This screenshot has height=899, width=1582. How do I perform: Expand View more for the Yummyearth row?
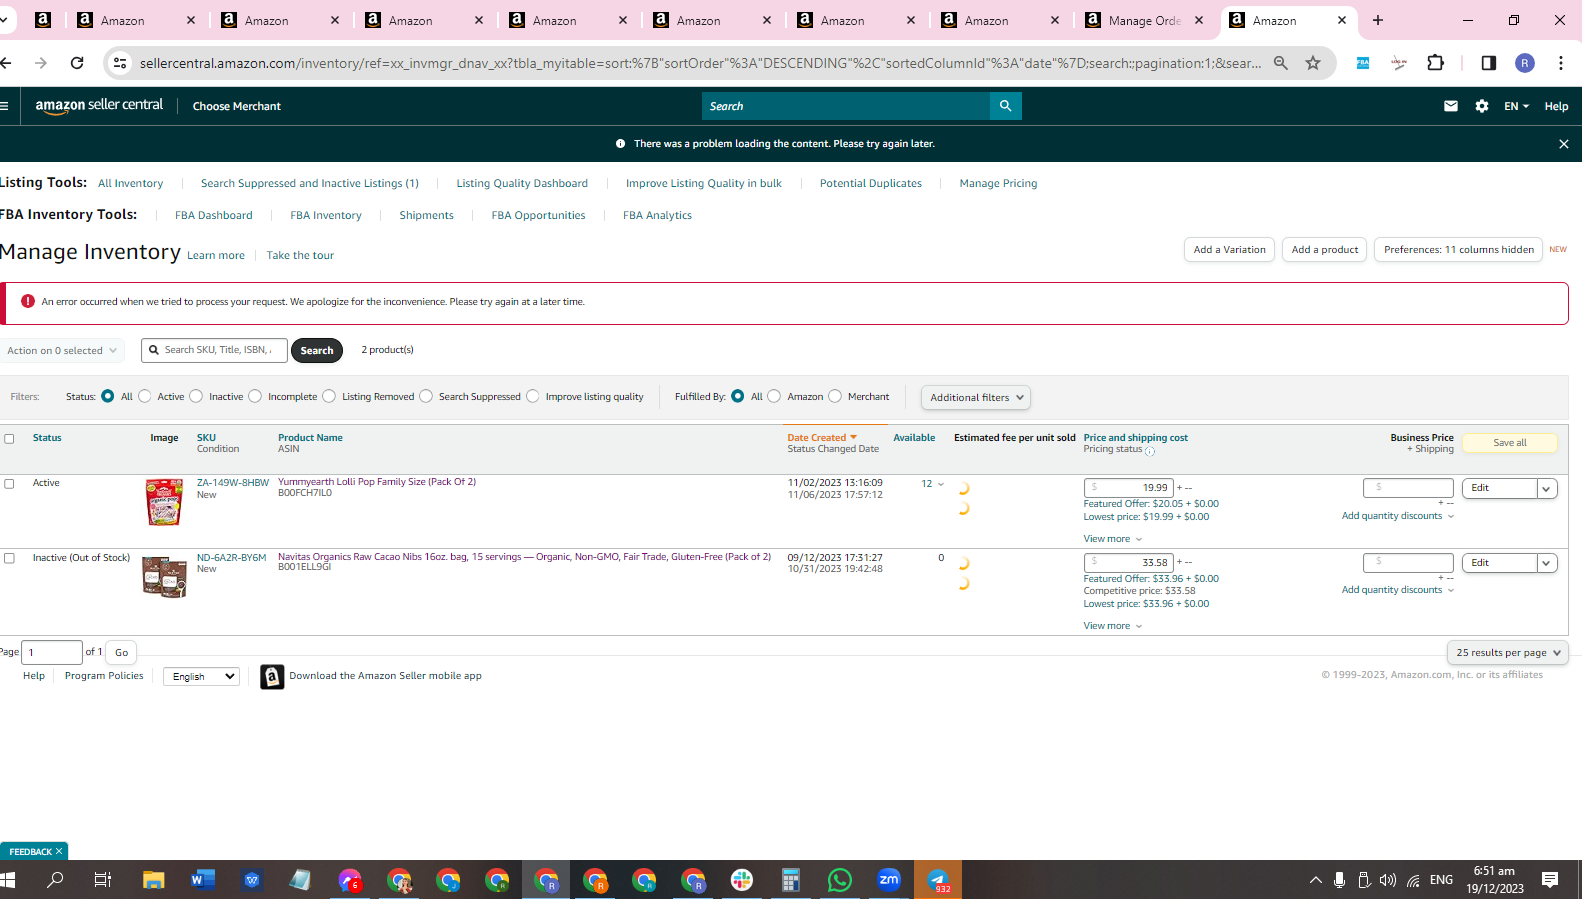click(1112, 539)
